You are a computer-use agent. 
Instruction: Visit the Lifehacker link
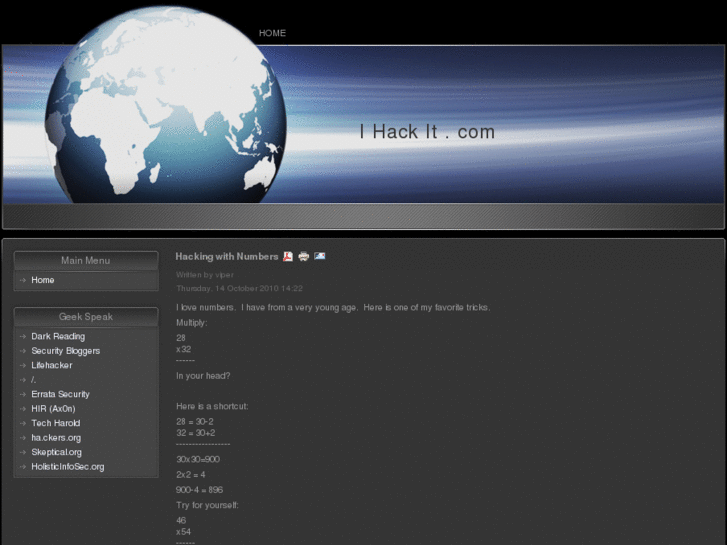pos(51,365)
